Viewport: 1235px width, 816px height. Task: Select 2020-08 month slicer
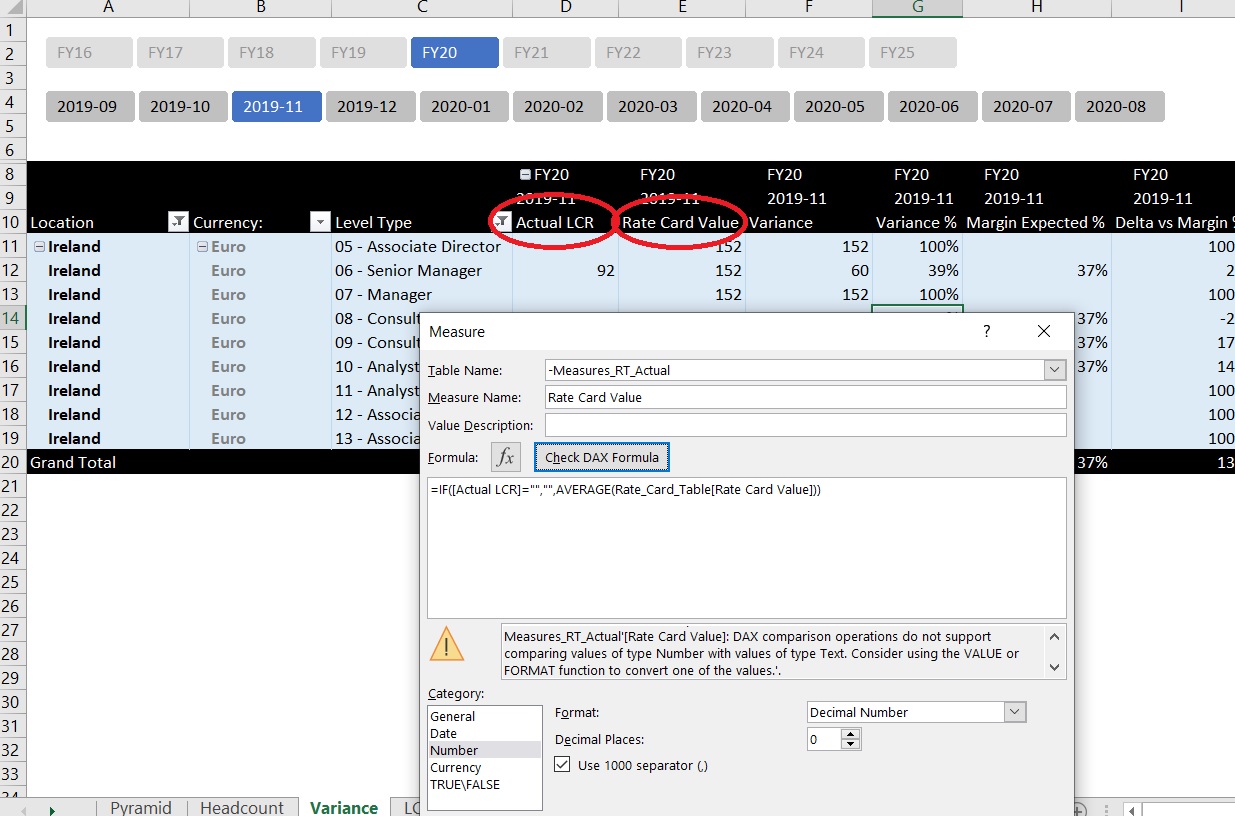[1119, 106]
